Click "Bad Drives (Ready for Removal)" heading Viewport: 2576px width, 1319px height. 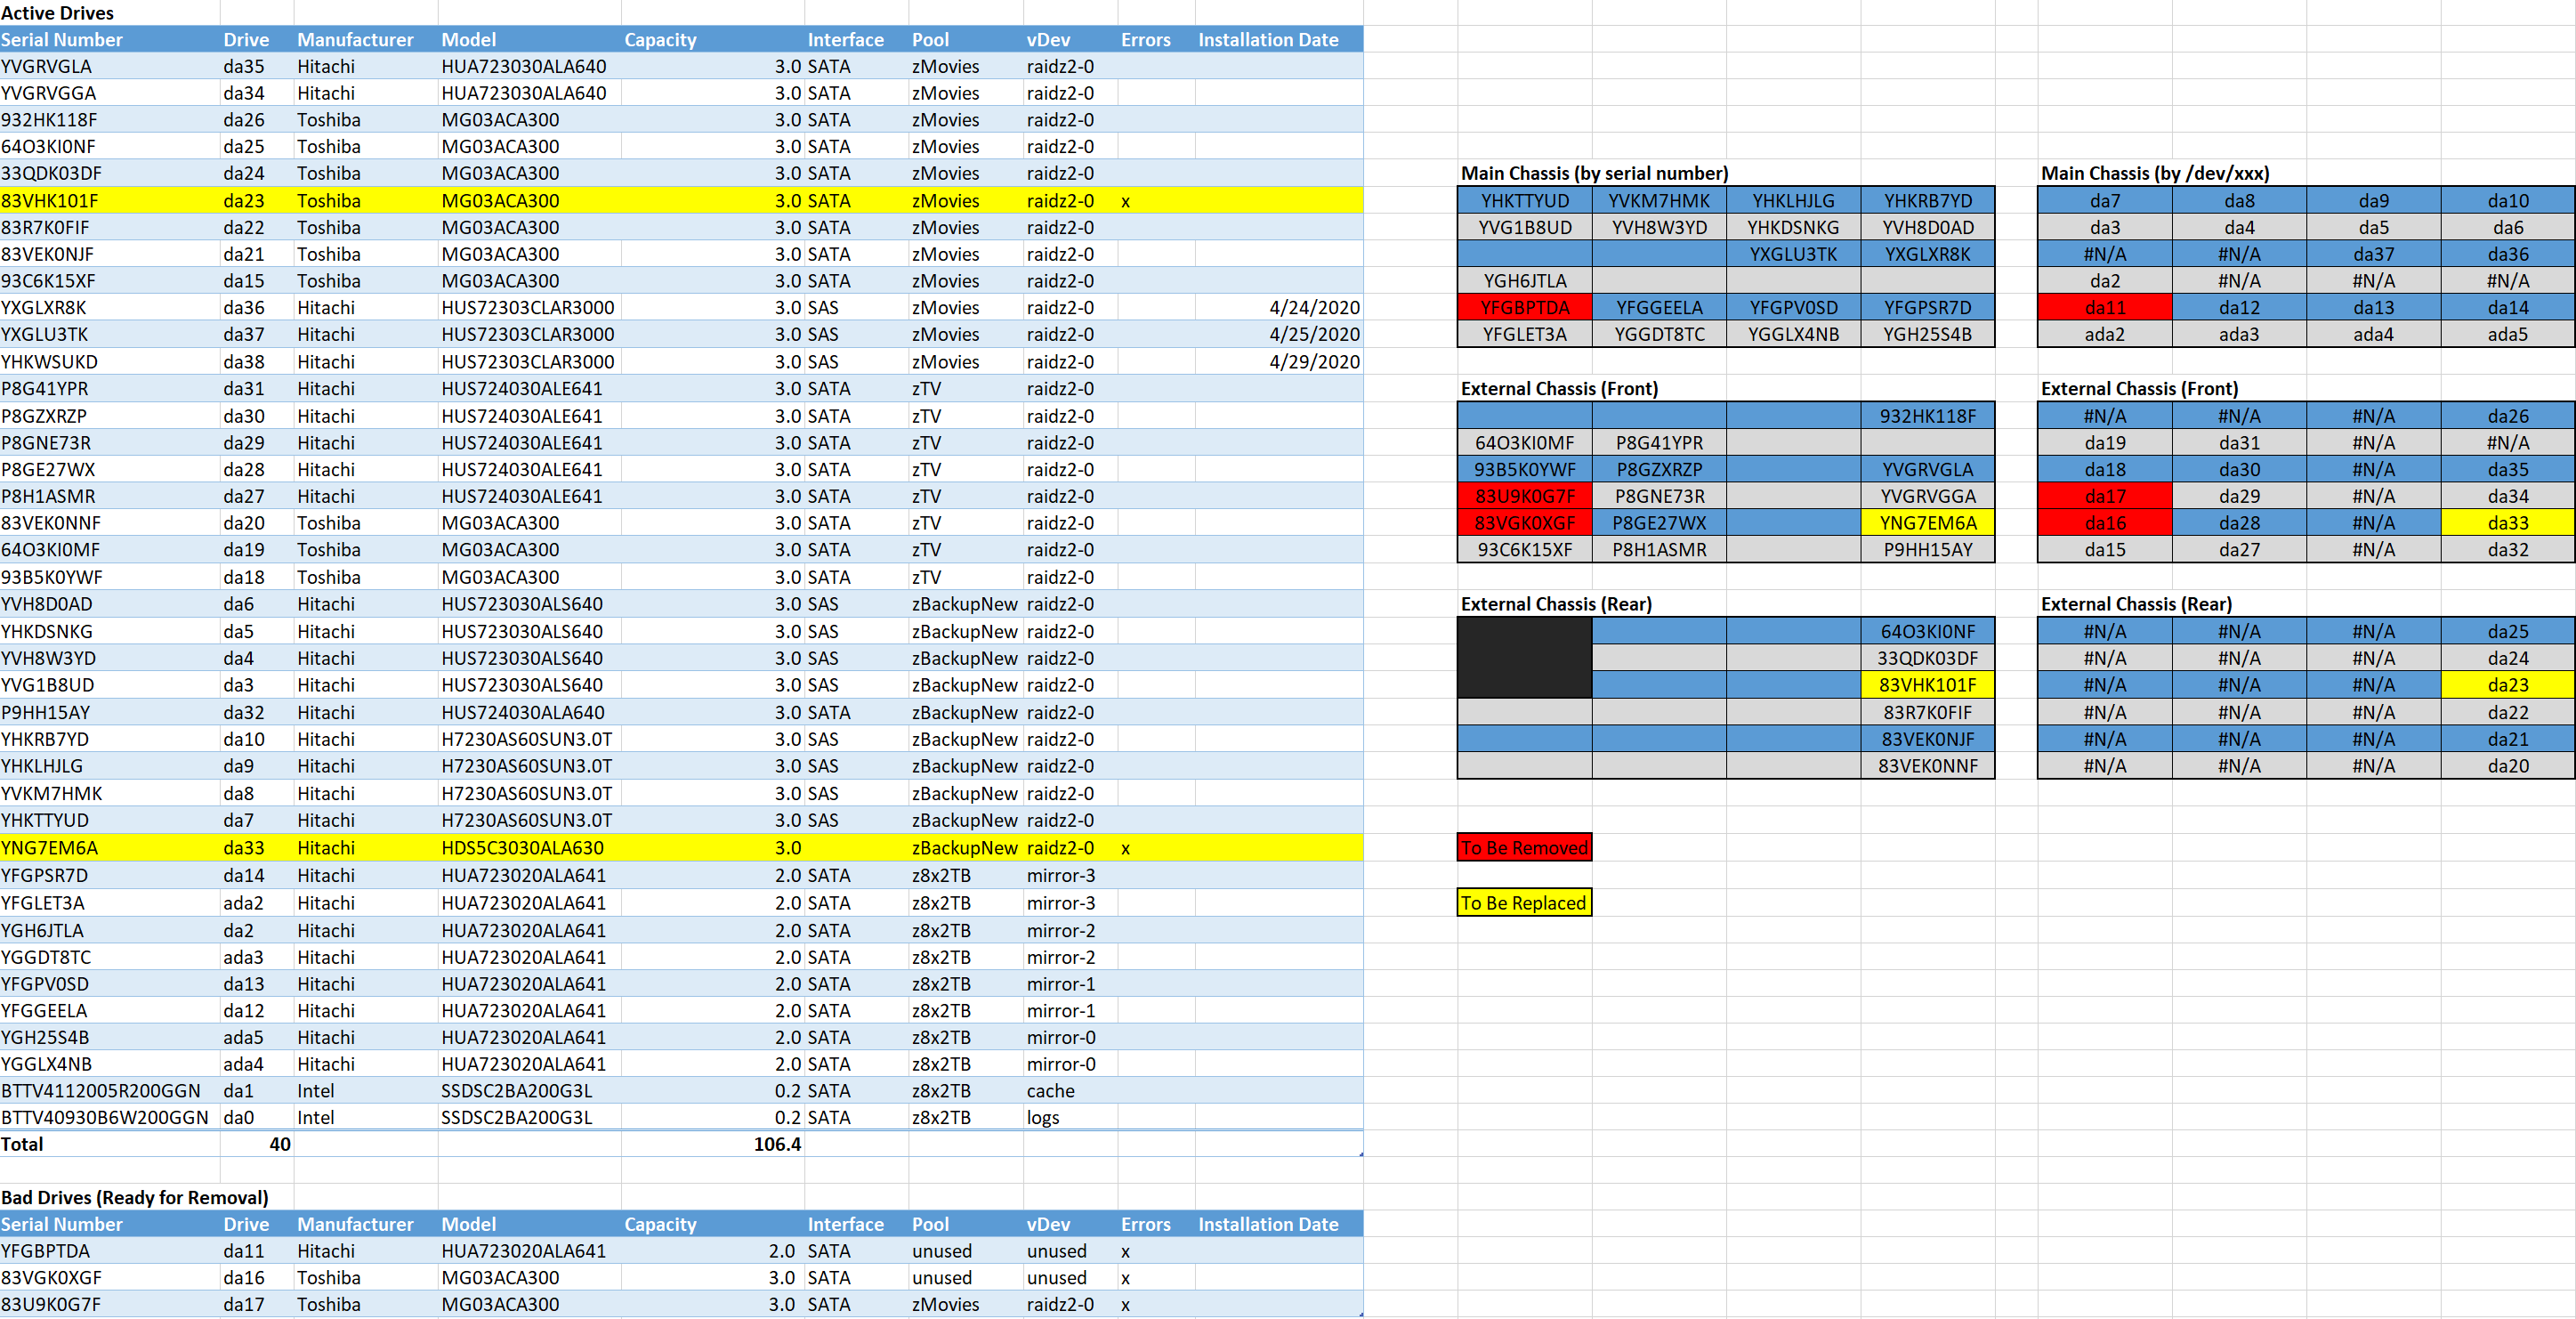[135, 1197]
